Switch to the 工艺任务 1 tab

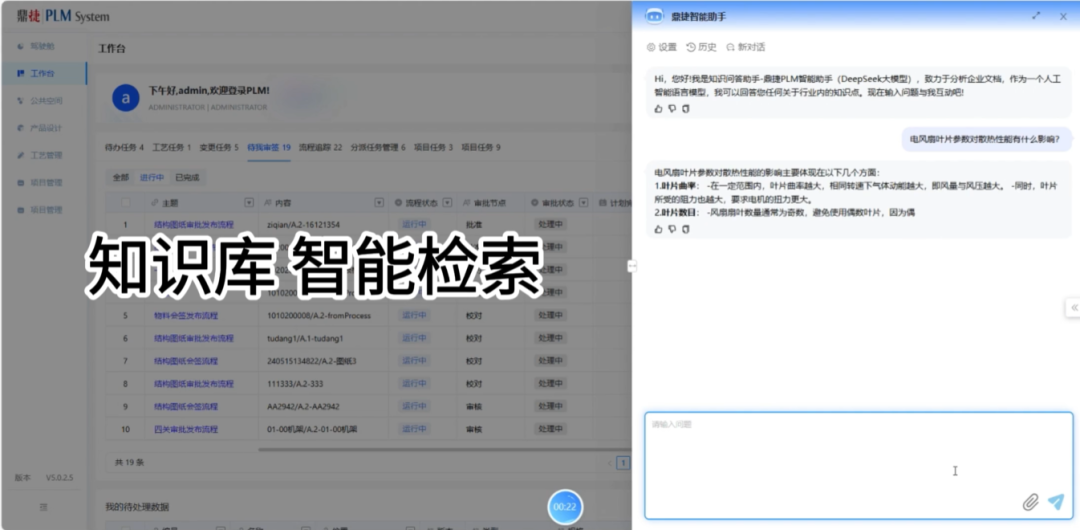(172, 147)
